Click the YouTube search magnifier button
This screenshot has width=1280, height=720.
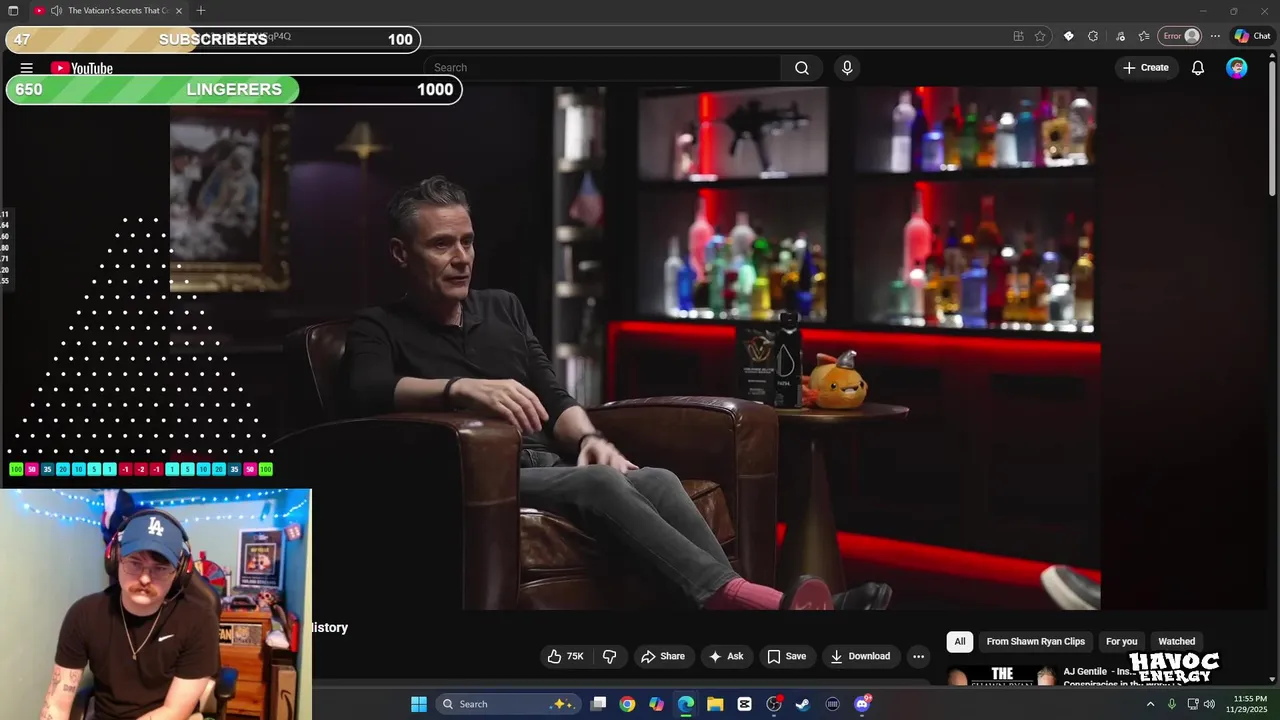pyautogui.click(x=802, y=68)
